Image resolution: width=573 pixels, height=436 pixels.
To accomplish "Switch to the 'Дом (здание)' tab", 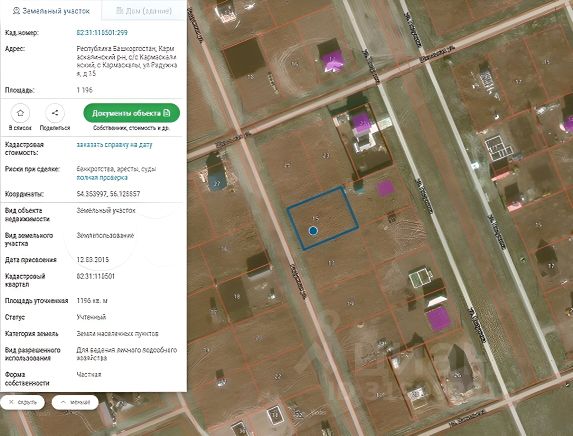I will pyautogui.click(x=144, y=11).
